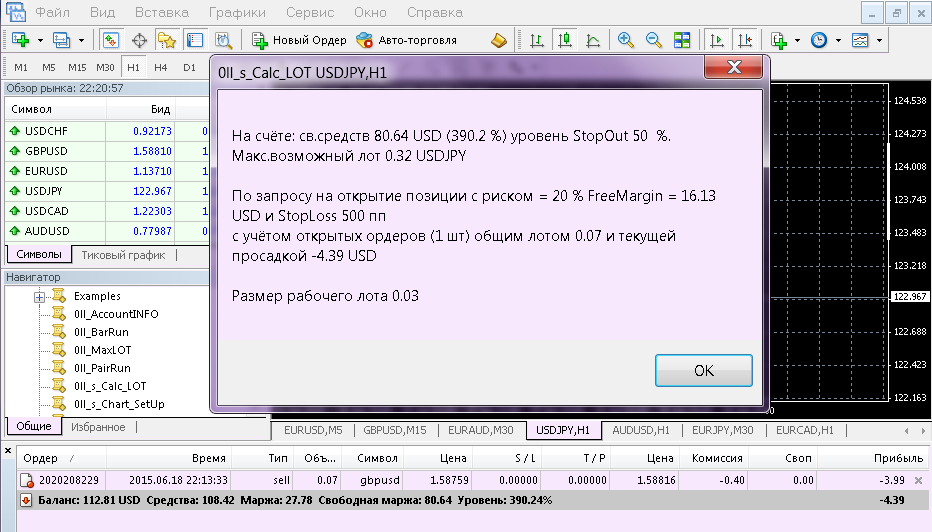
Task: Open the Strategy Tester icon
Action: pos(223,40)
